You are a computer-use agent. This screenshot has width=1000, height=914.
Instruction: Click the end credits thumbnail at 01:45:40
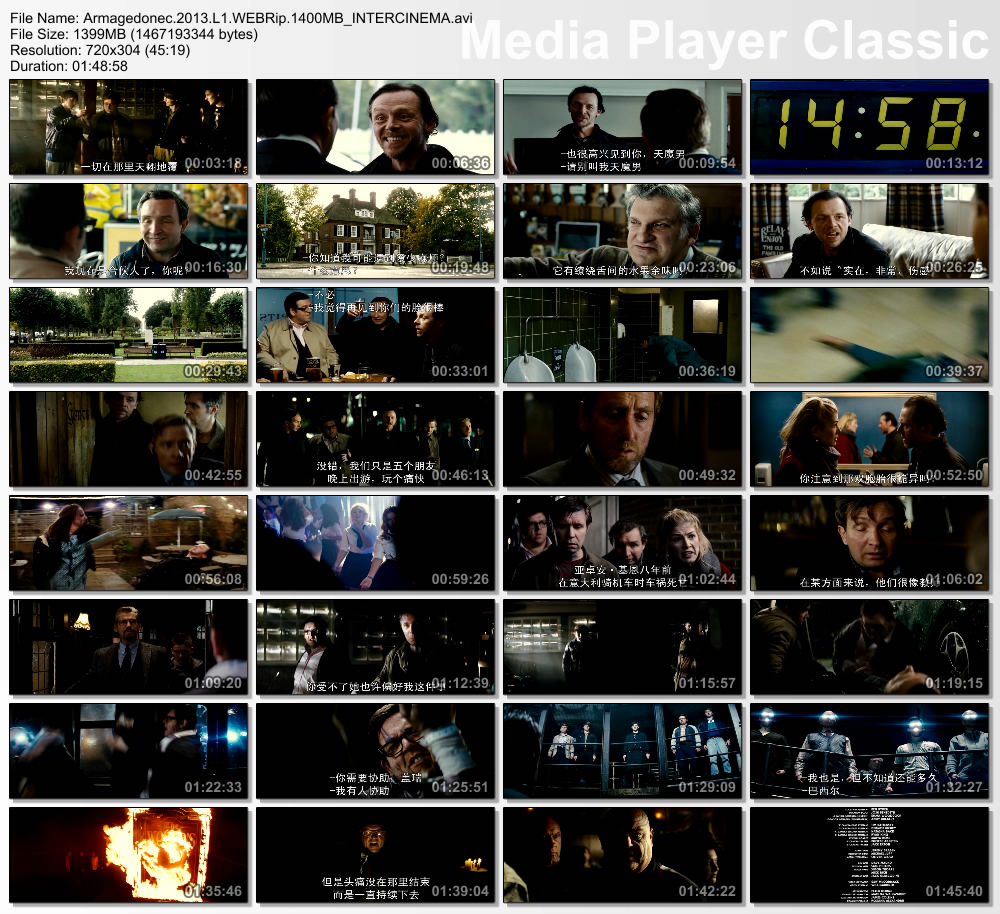(x=869, y=855)
